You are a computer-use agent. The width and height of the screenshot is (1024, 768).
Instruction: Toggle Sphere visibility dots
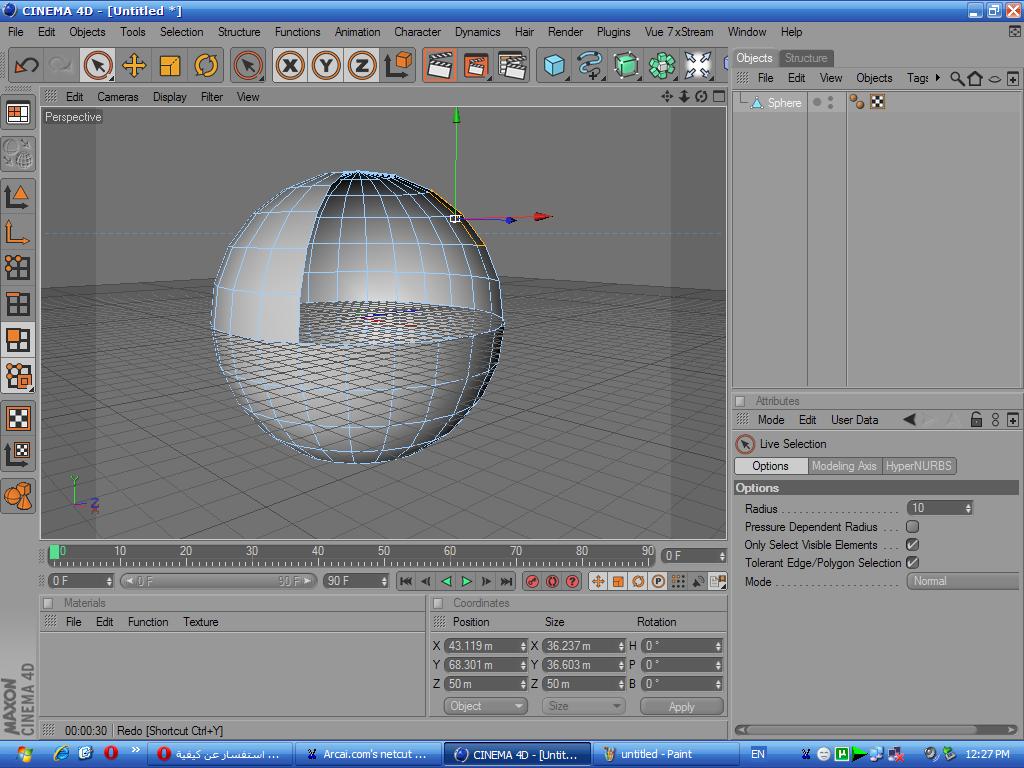point(831,102)
